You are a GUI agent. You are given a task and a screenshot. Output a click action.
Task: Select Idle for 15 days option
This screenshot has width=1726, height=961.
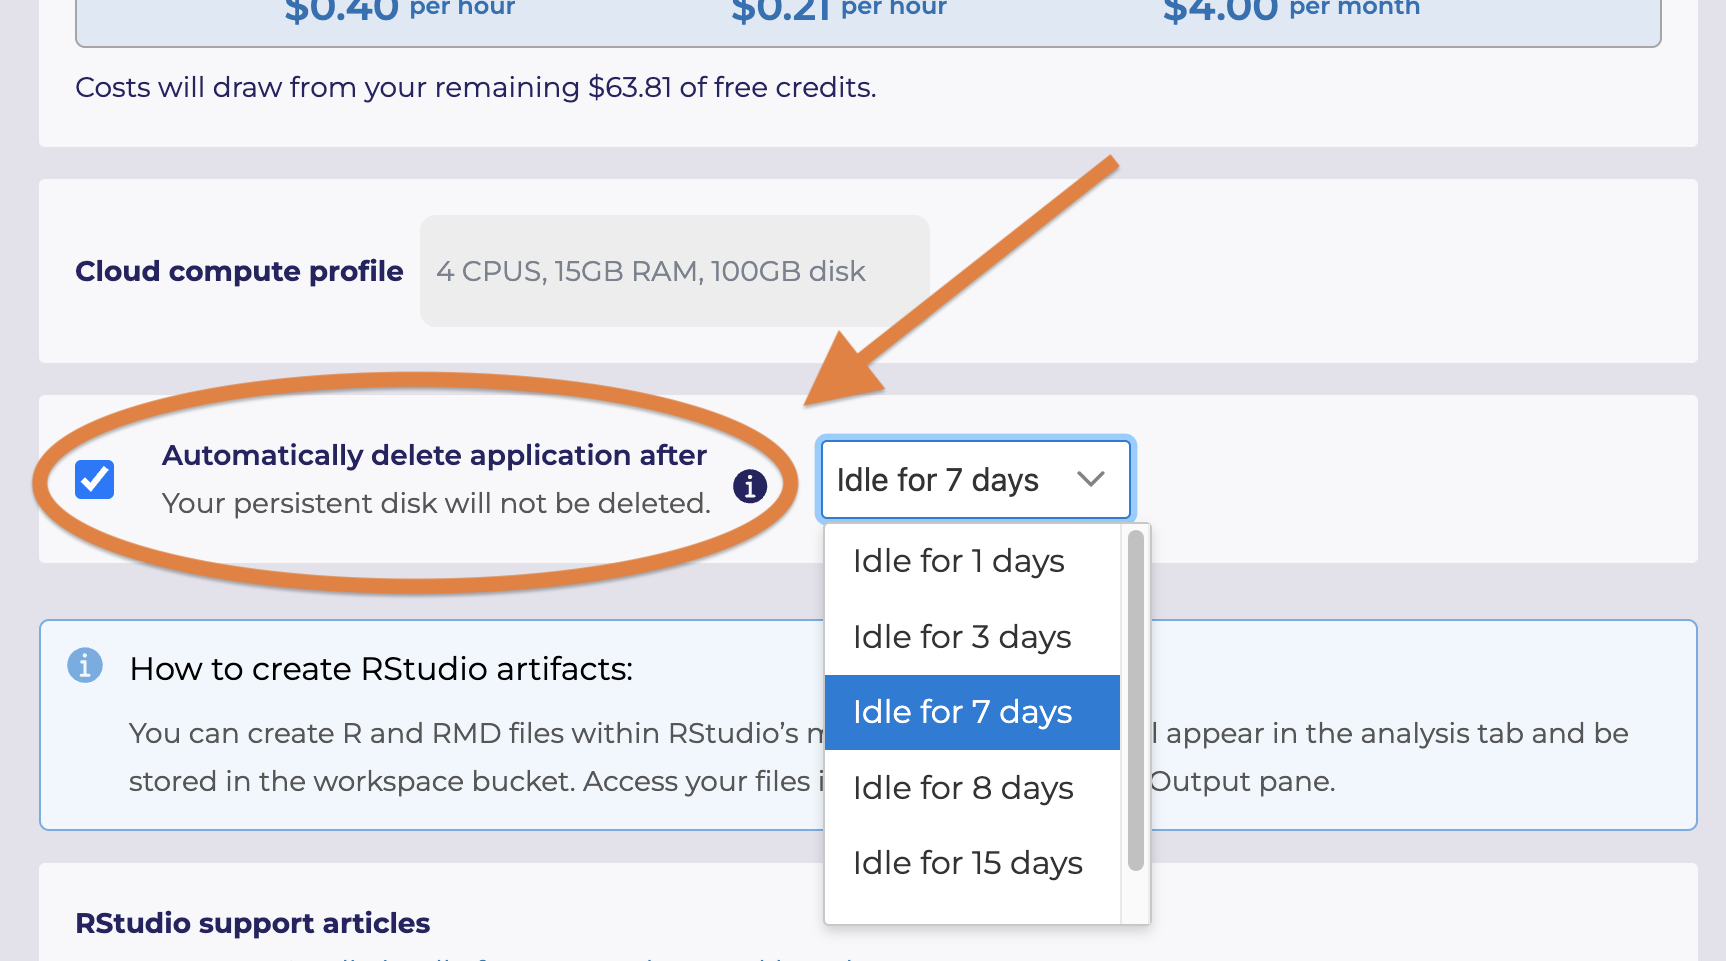tap(967, 862)
